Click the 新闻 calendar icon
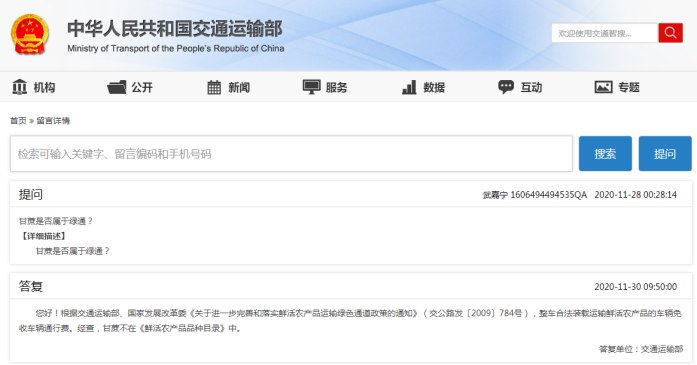This screenshot has width=697, height=365. pos(214,87)
